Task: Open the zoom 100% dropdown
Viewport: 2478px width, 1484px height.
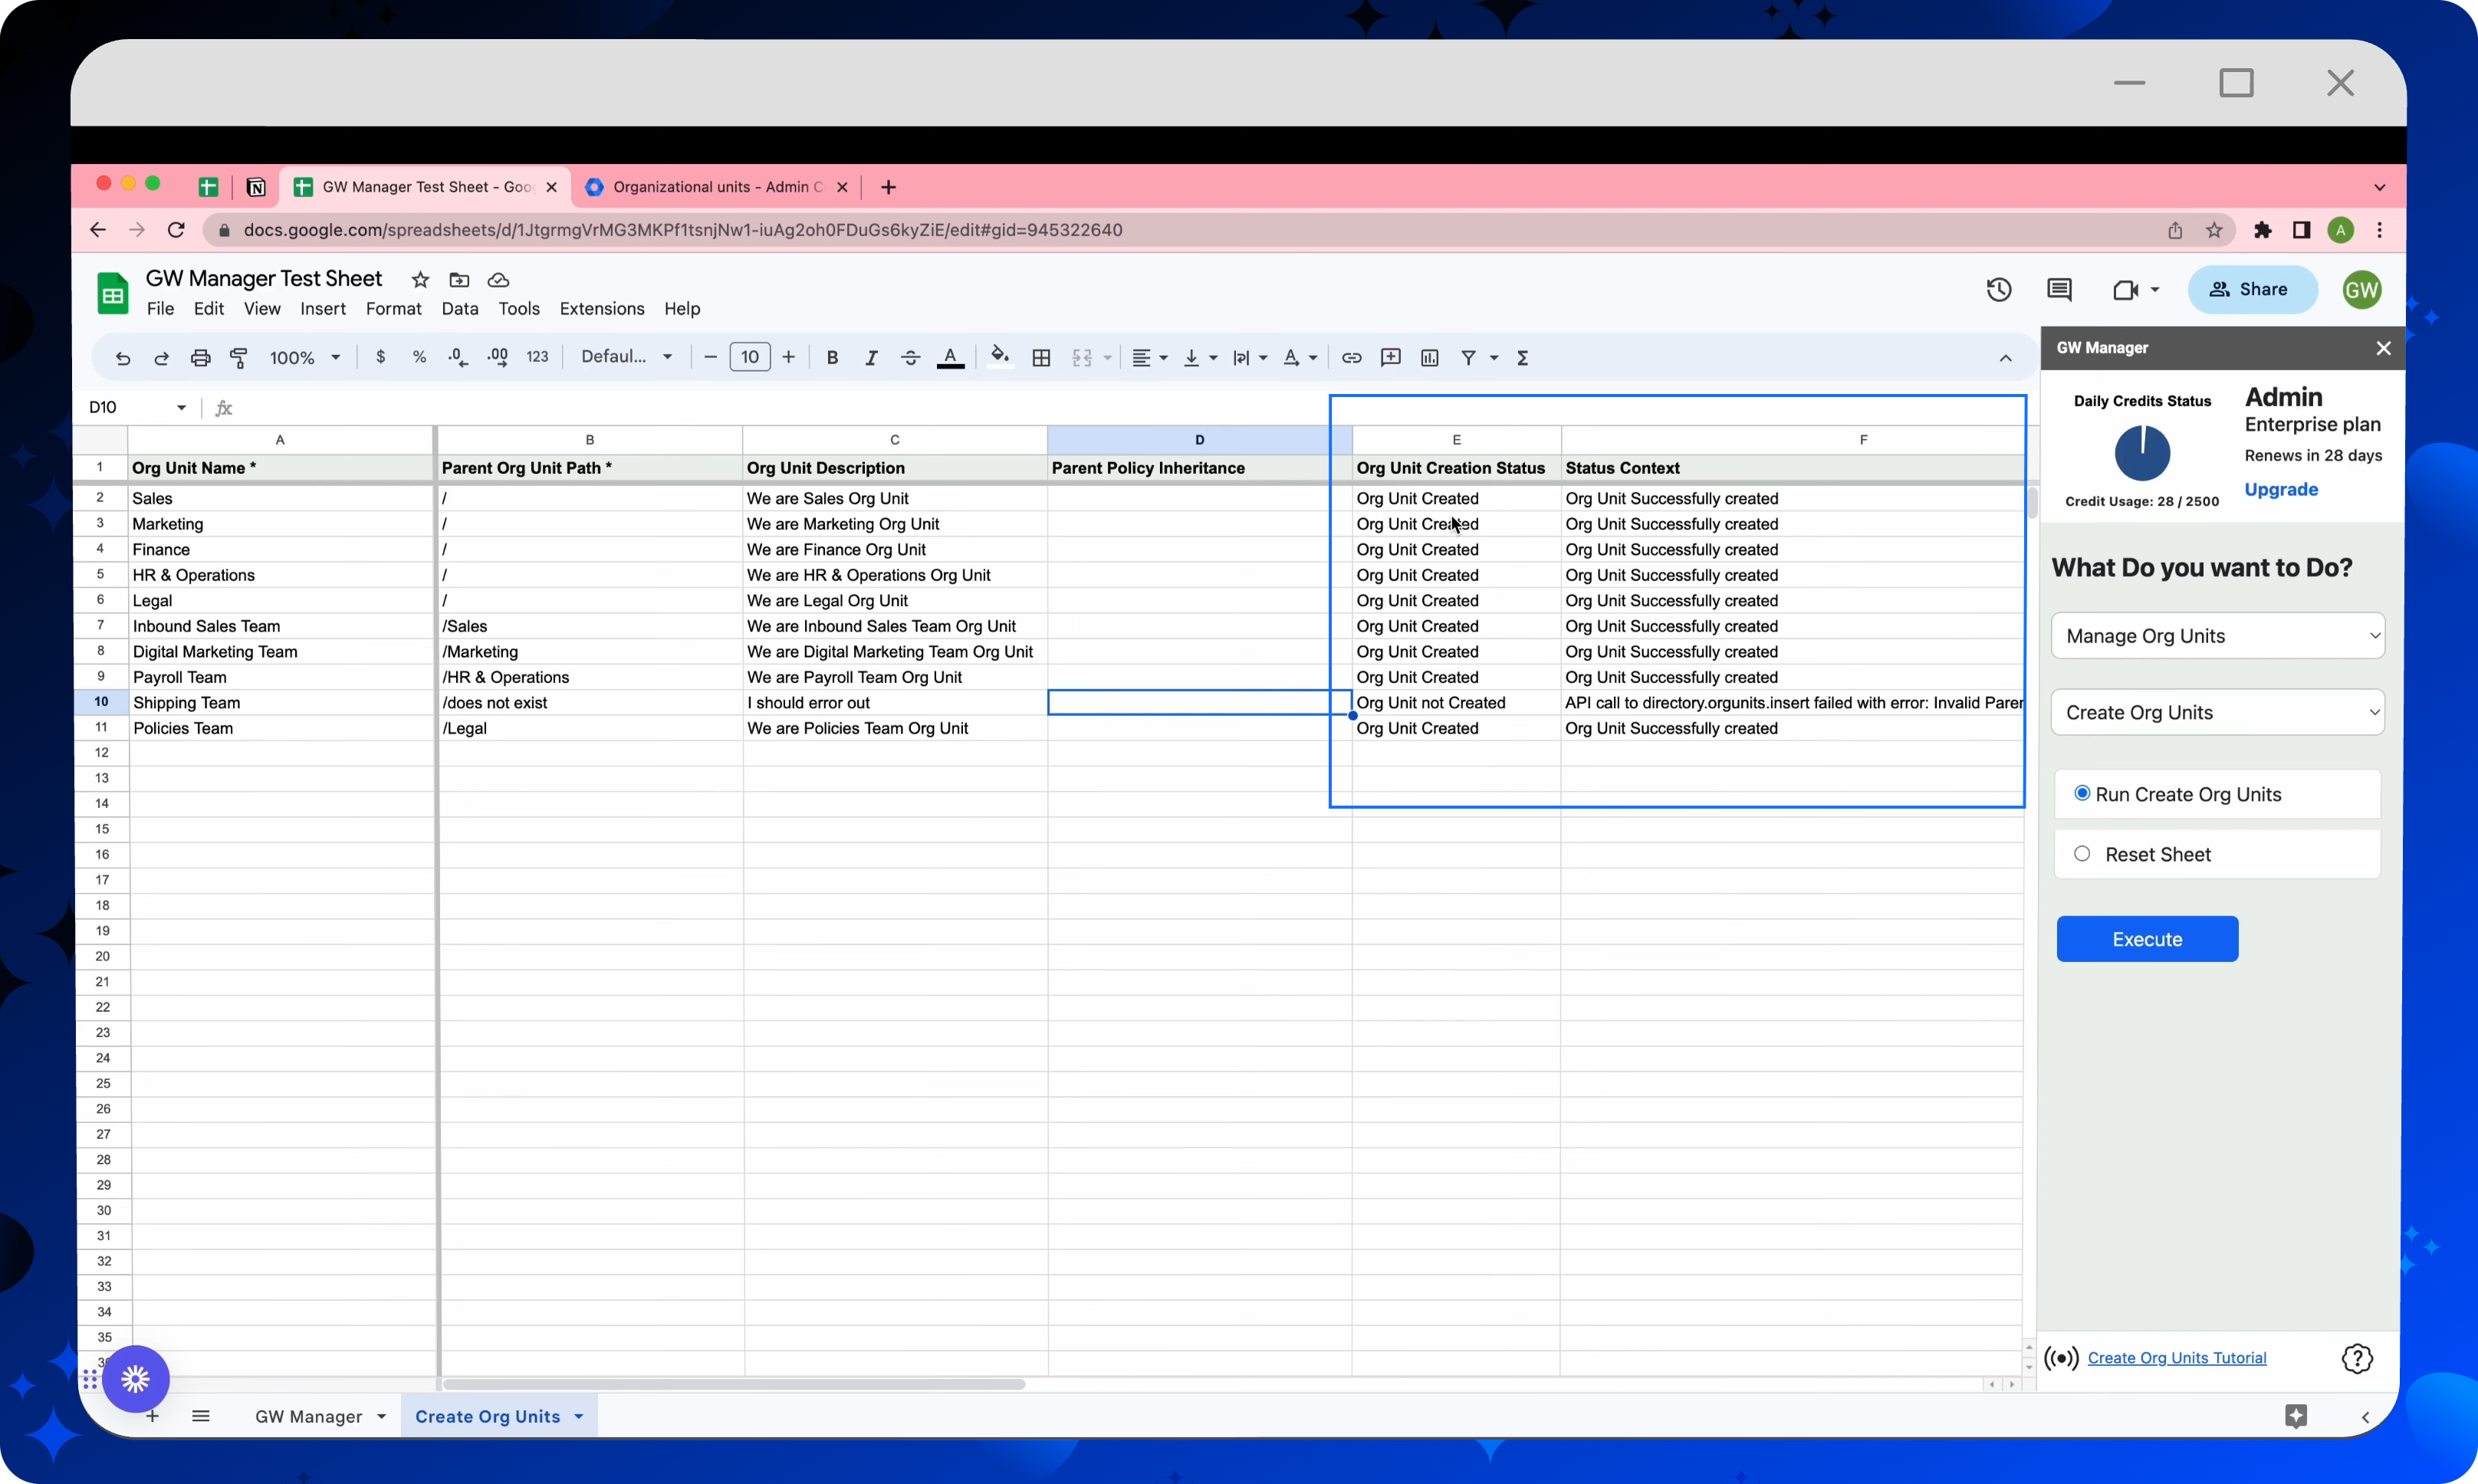Action: (305, 357)
